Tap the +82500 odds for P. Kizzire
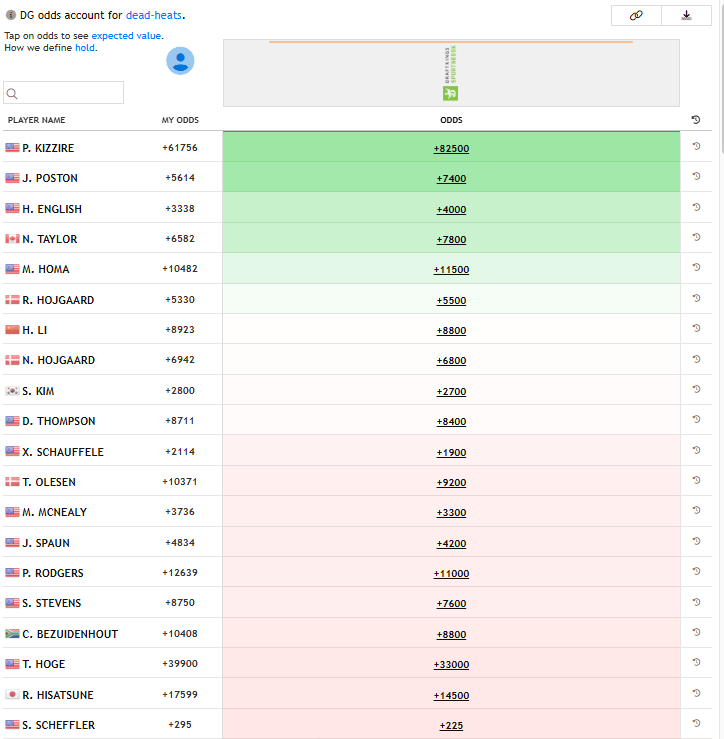This screenshot has height=739, width=724. click(451, 148)
